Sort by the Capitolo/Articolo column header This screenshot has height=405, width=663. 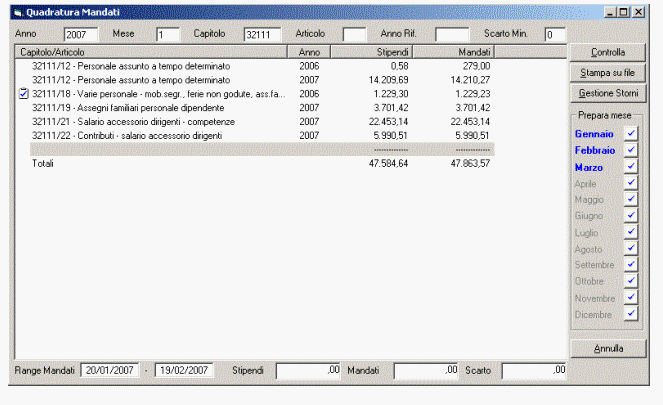150,51
